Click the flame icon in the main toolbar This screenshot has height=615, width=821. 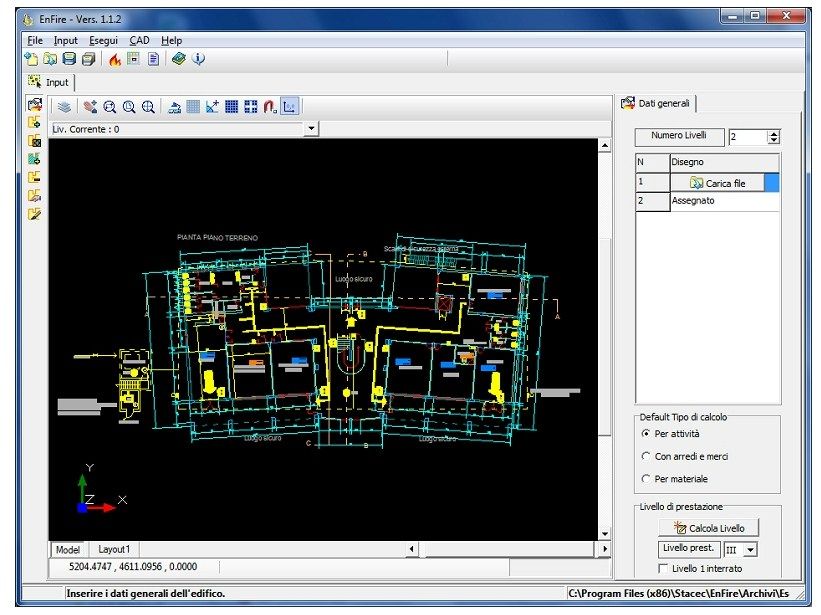pos(115,59)
